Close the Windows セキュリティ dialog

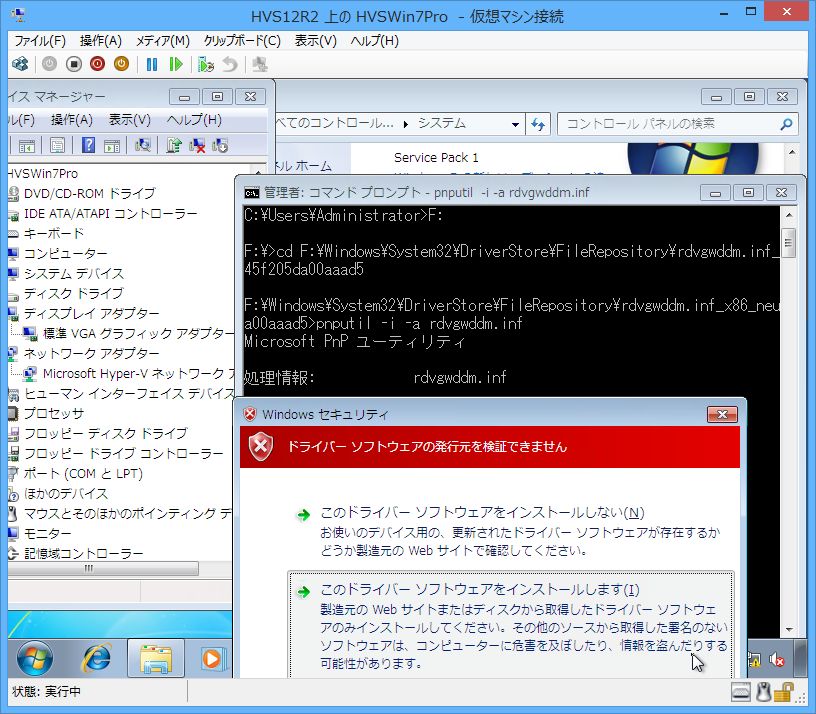722,414
